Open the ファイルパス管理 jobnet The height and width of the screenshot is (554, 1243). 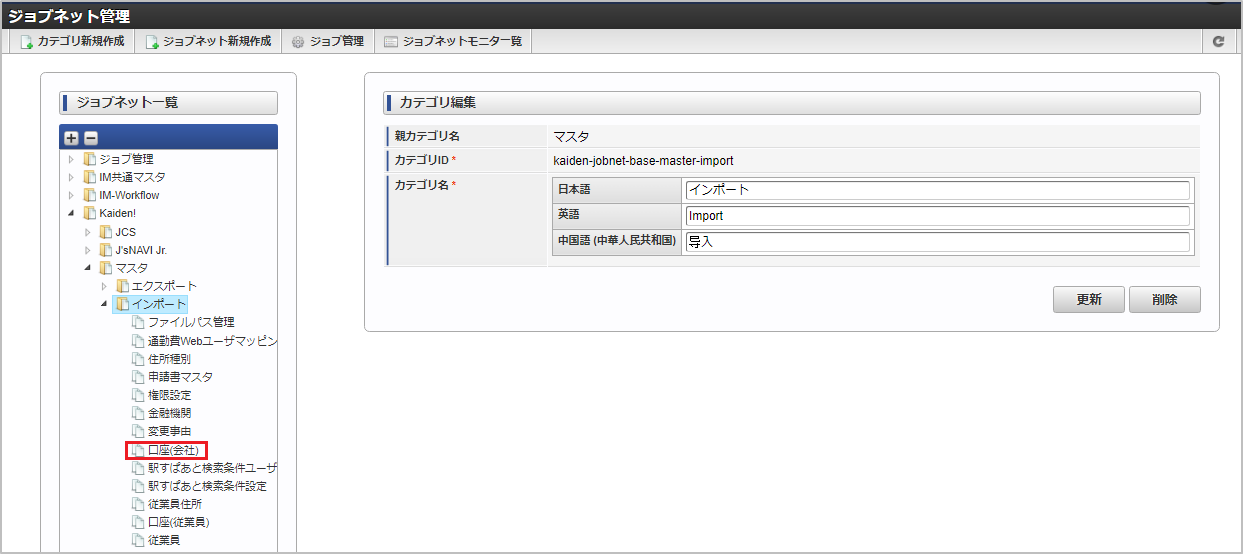[191, 322]
